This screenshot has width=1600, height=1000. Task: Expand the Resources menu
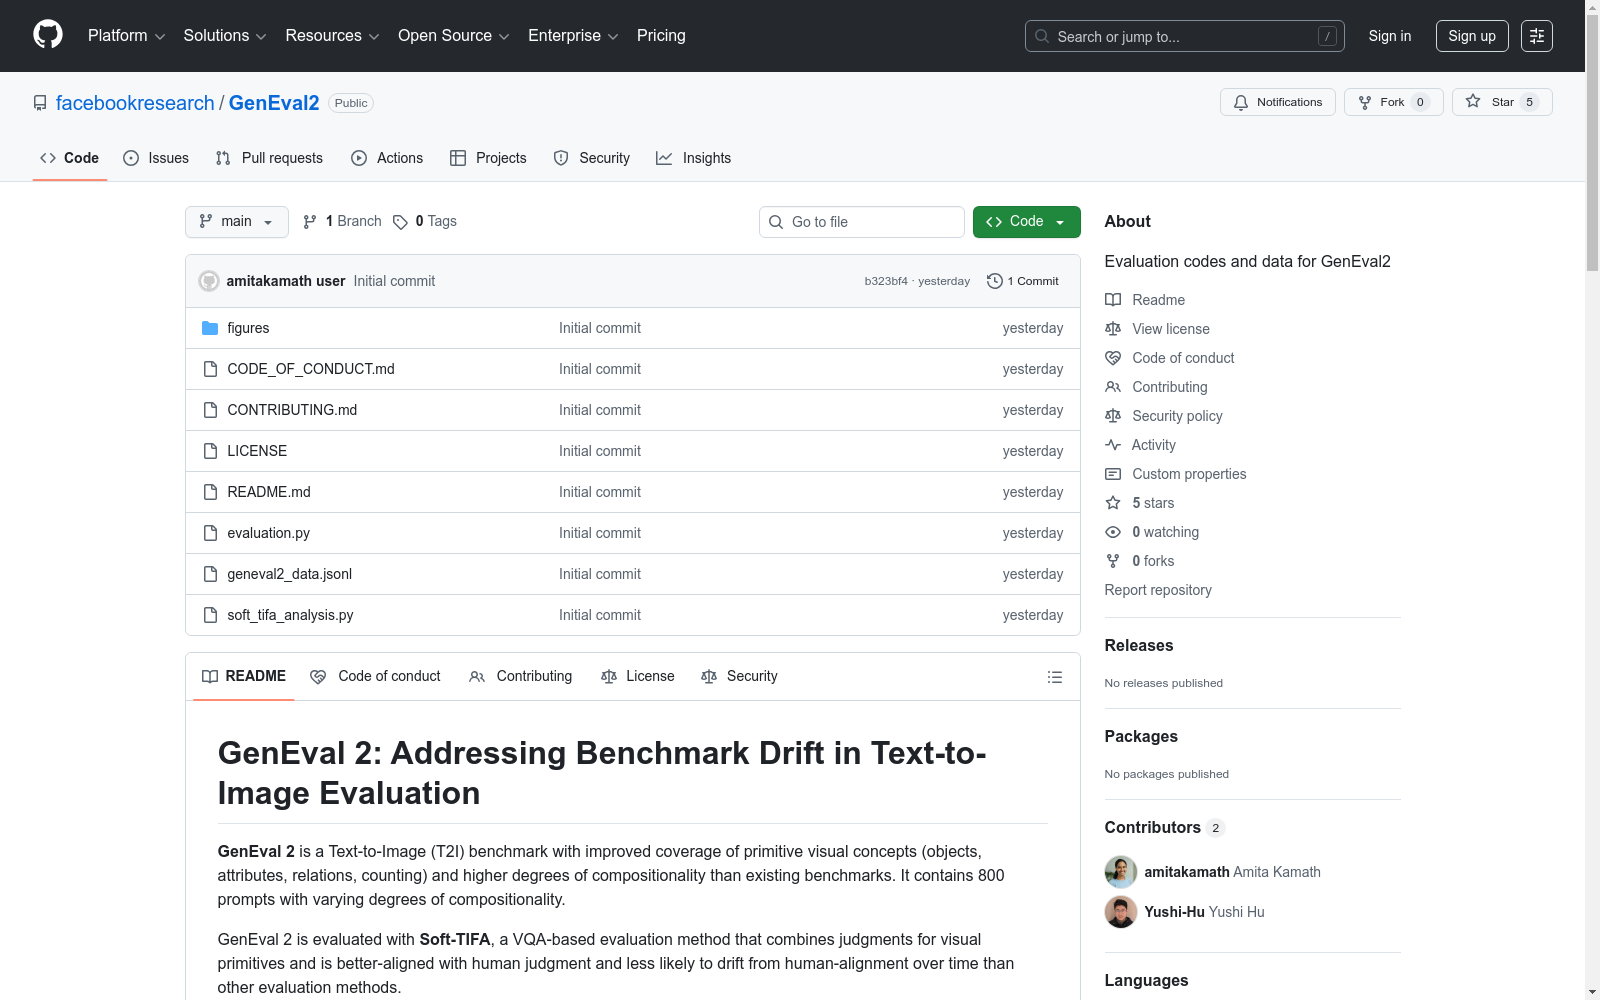(332, 36)
